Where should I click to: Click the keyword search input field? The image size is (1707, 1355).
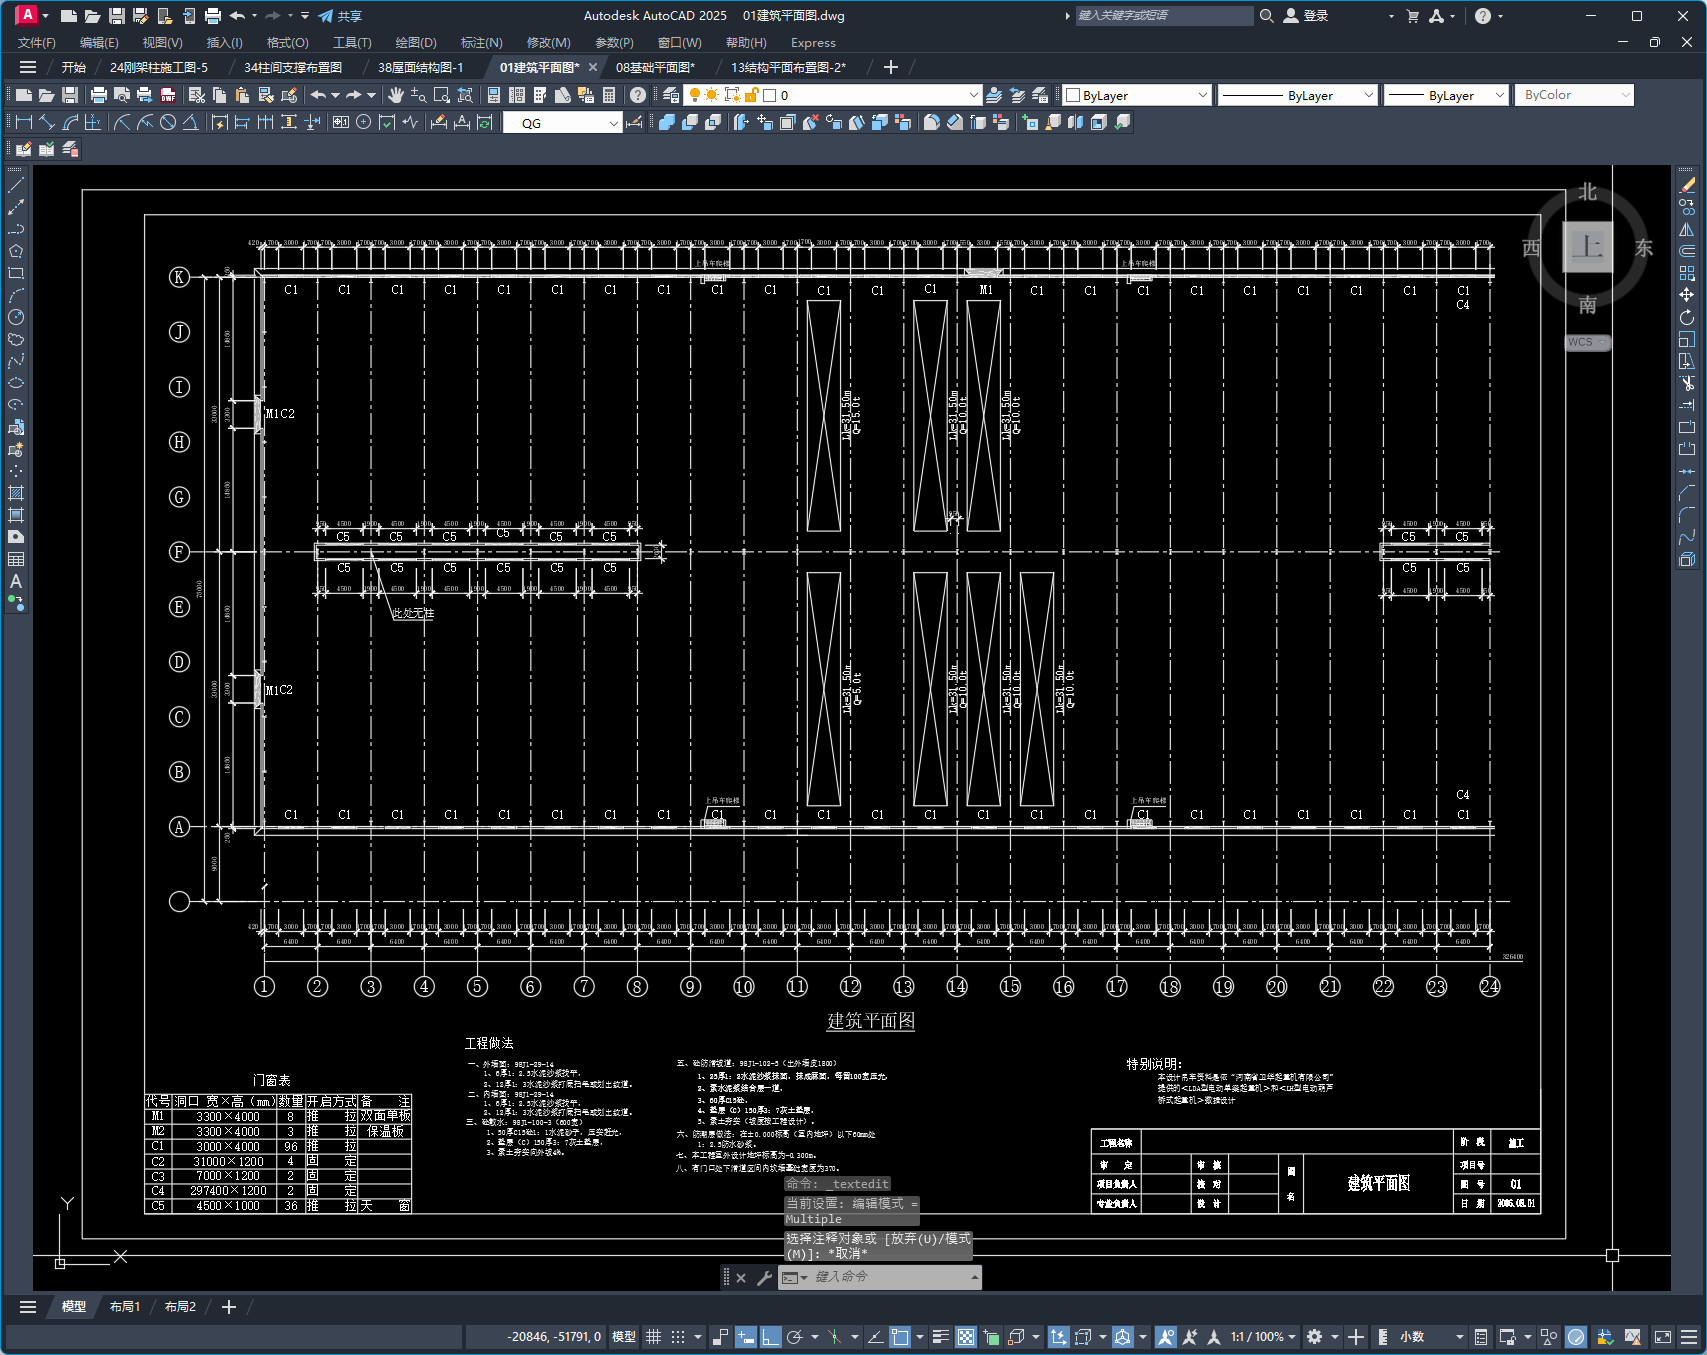(1163, 16)
